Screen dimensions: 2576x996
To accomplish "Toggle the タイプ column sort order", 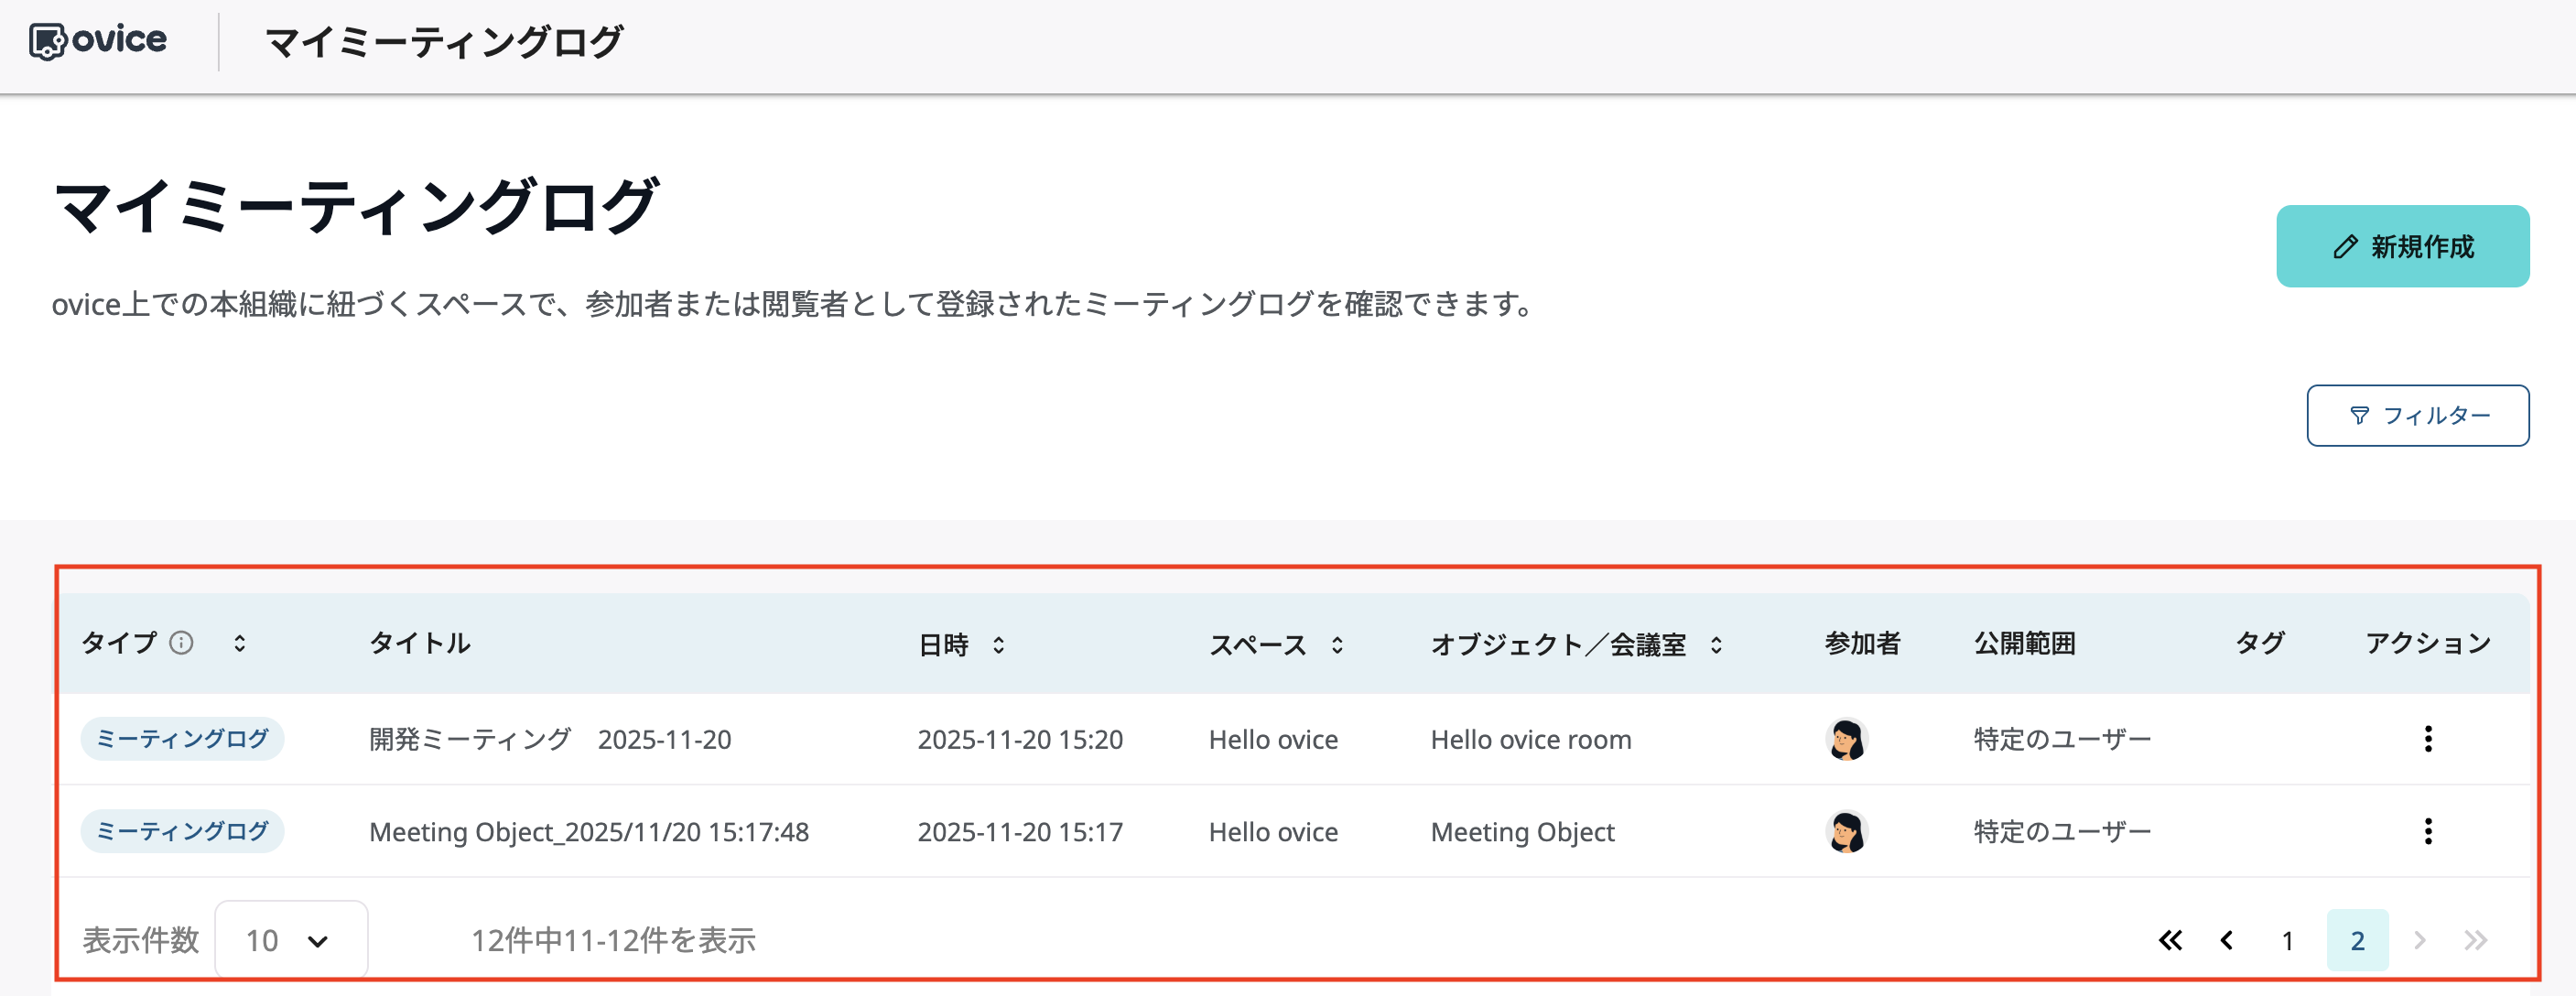I will 240,643.
